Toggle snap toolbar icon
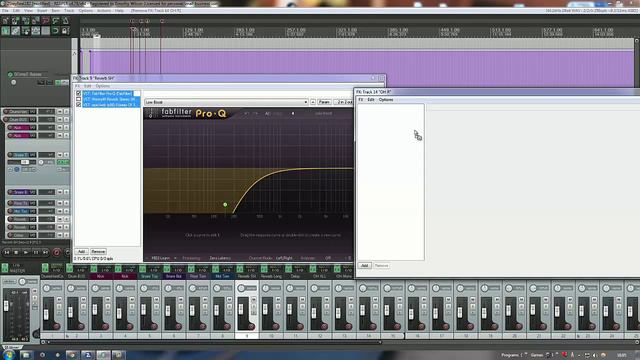The image size is (640, 360). [x=56, y=31]
